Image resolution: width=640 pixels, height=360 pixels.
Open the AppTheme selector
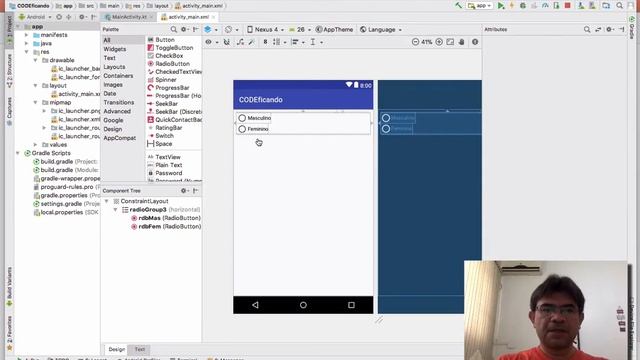coord(334,29)
